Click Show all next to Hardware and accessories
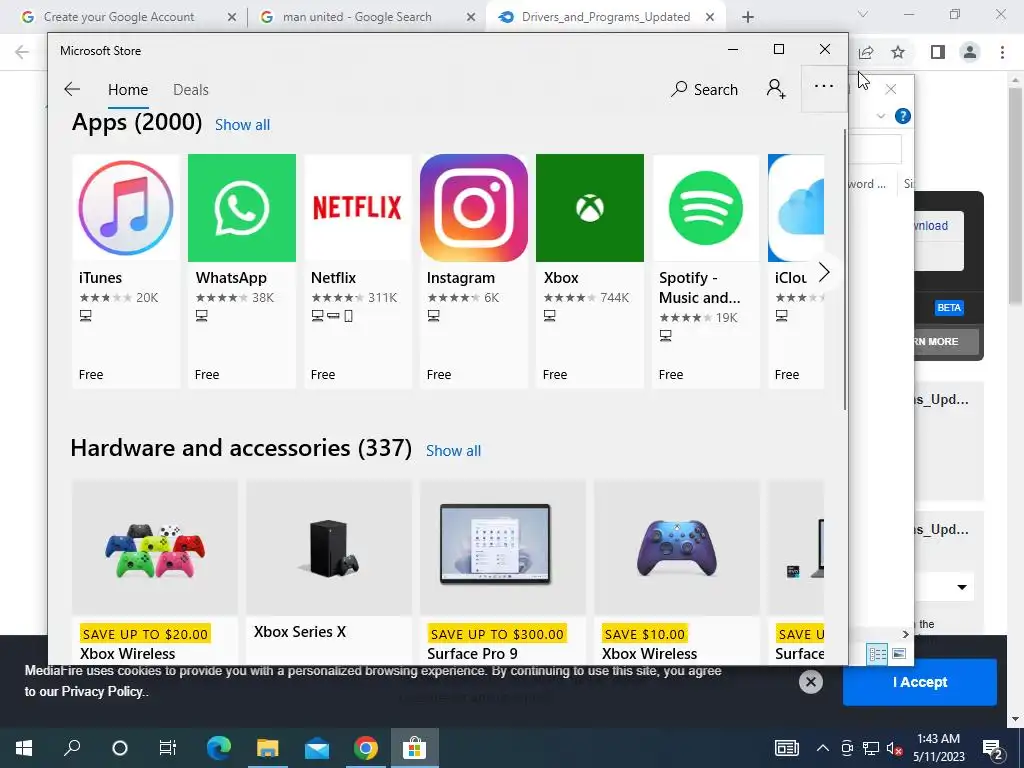The height and width of the screenshot is (768, 1024). tap(453, 451)
